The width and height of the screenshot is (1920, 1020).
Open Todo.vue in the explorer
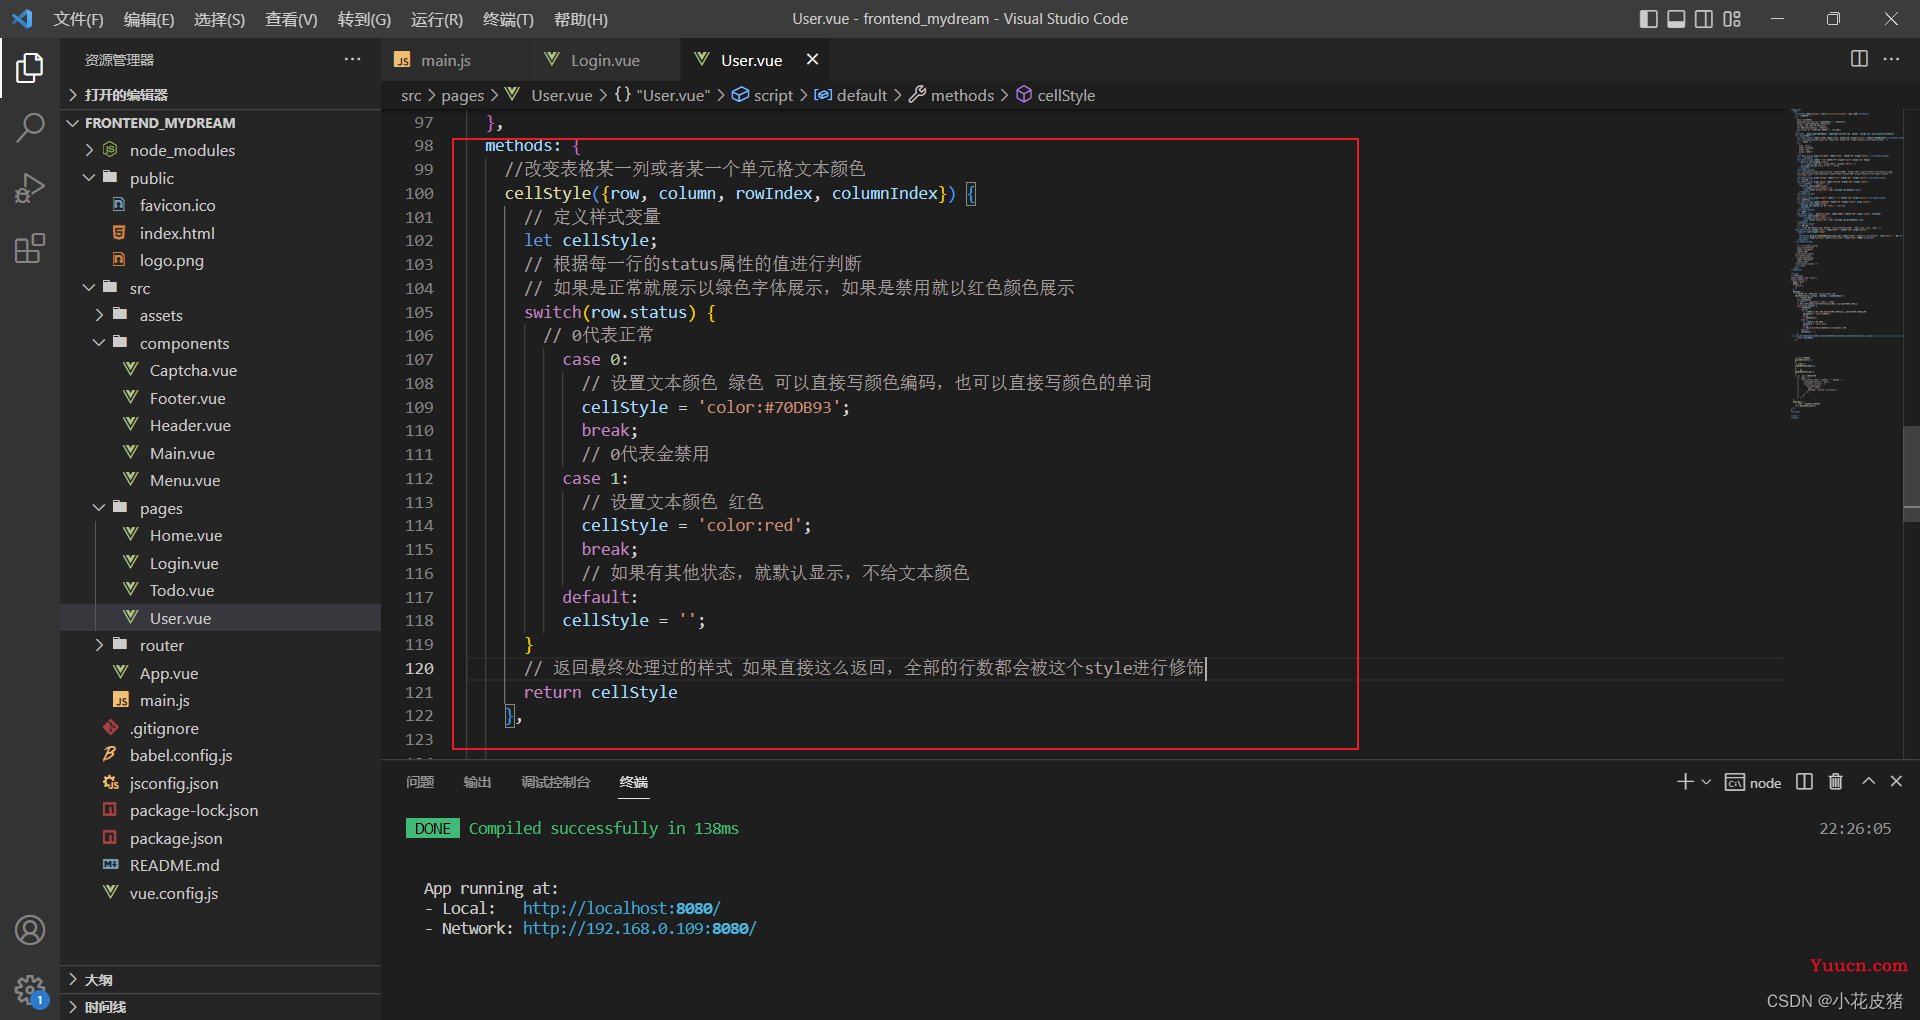click(x=182, y=590)
